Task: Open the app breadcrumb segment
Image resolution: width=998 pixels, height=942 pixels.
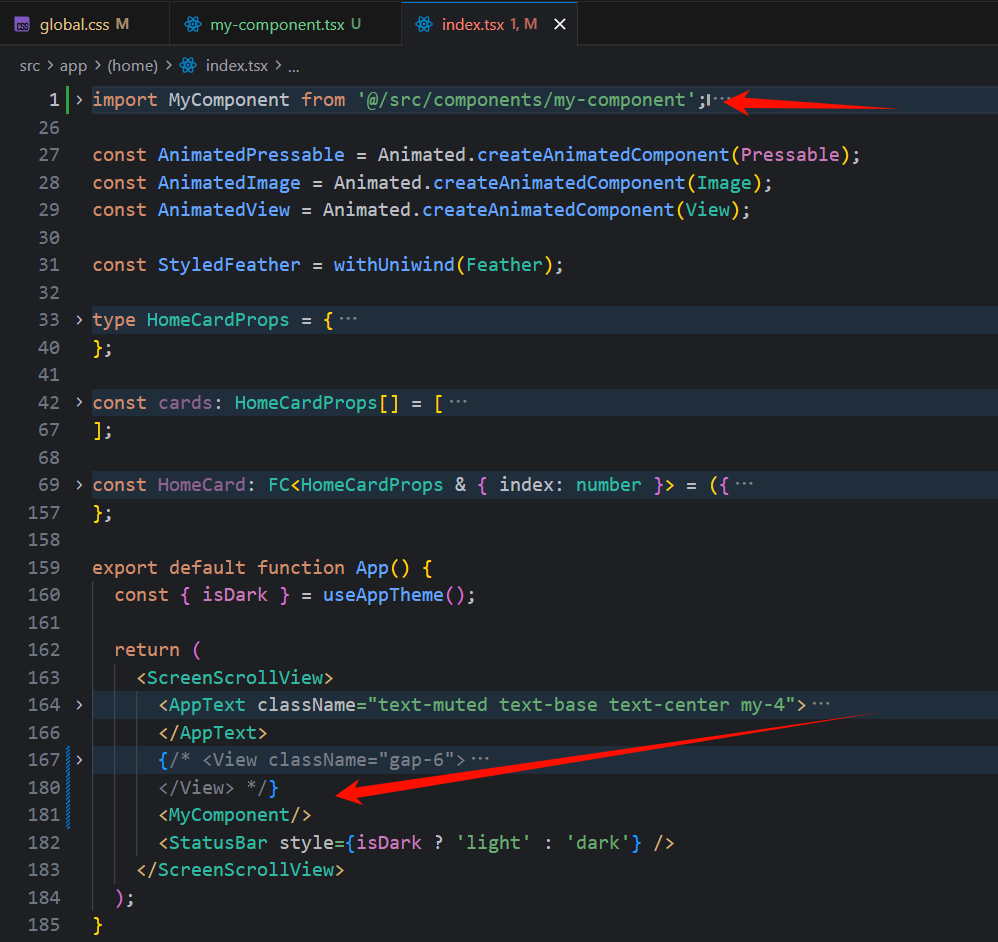Action: click(x=73, y=66)
